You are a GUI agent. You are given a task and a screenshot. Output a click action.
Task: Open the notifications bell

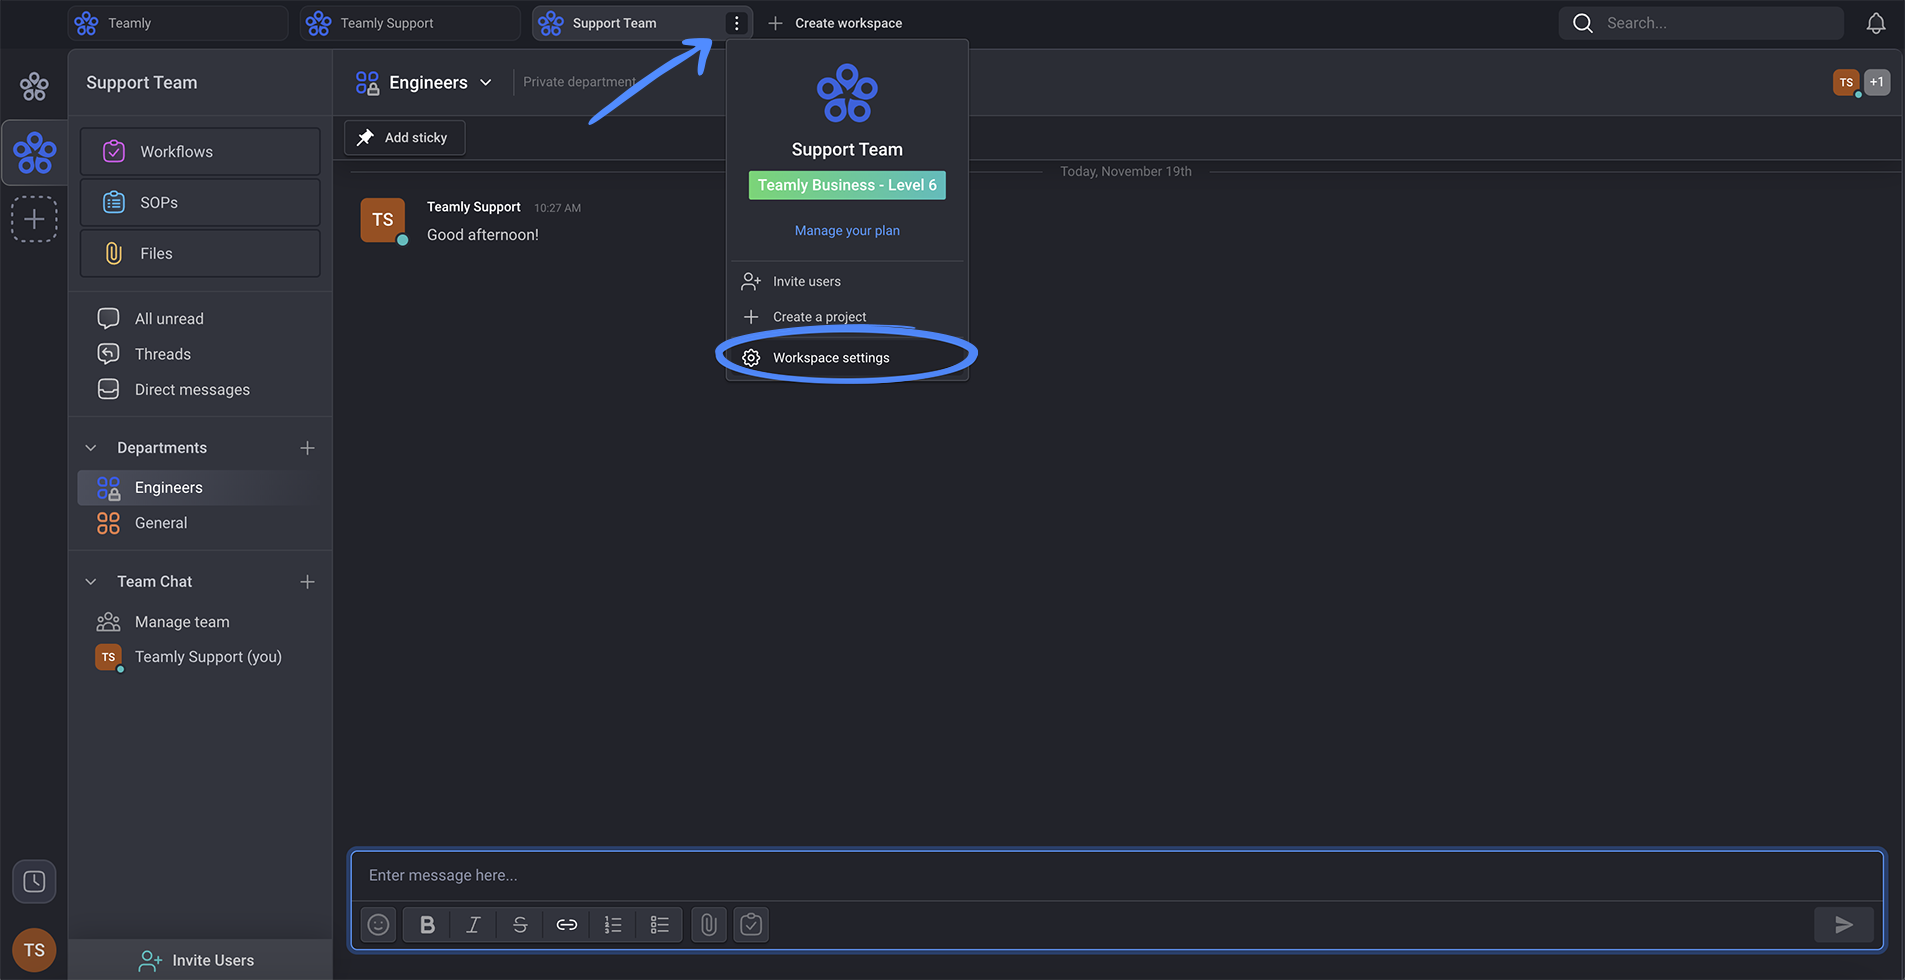pyautogui.click(x=1876, y=23)
